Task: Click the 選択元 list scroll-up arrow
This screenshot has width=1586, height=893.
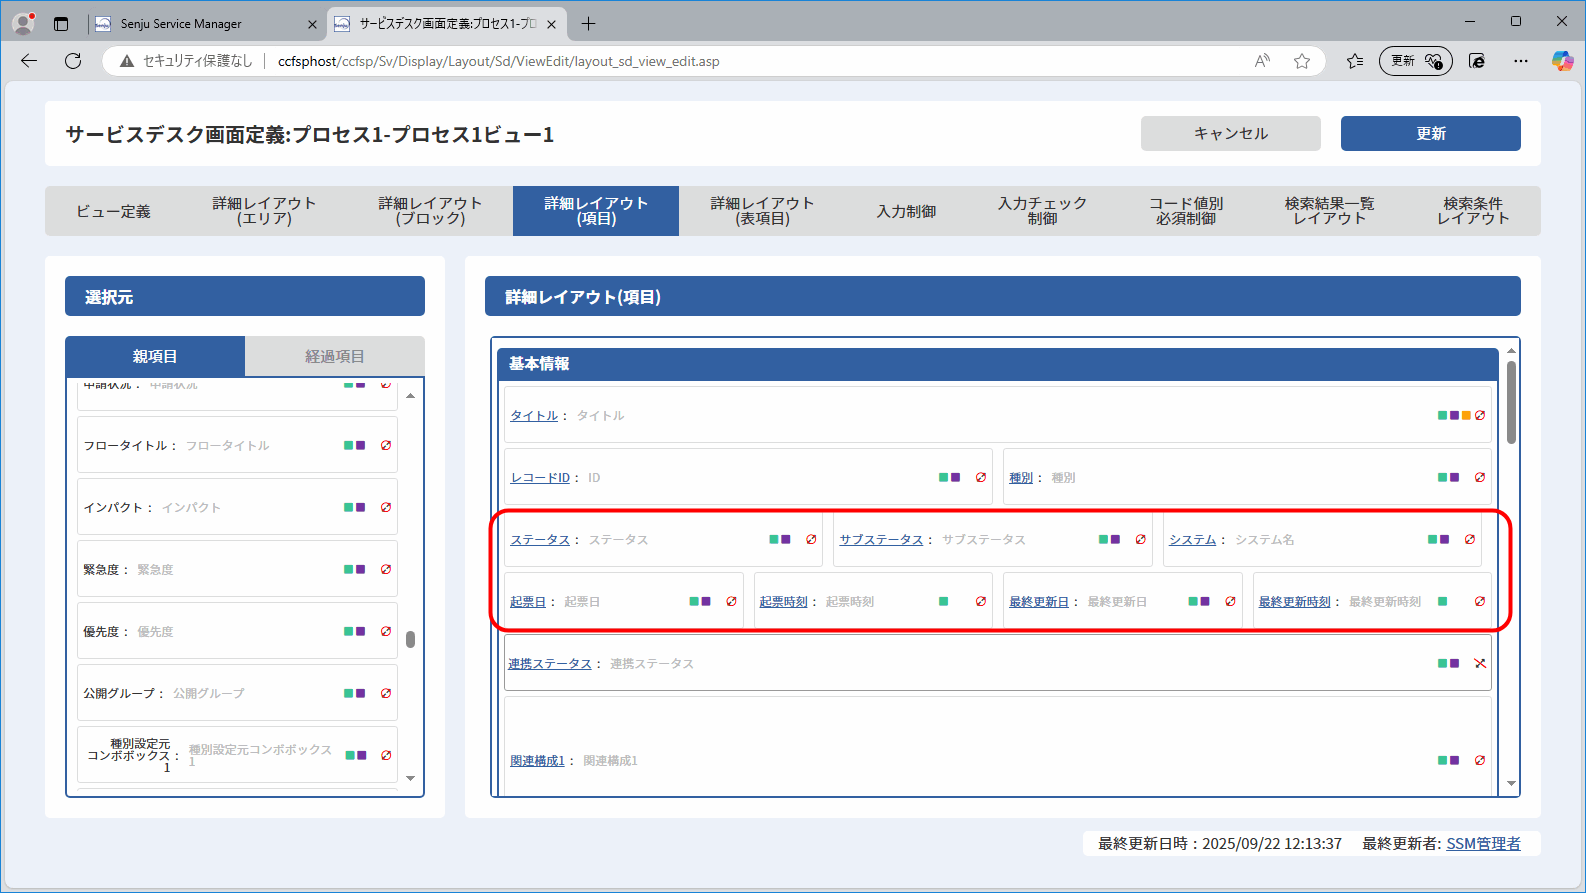Action: click(x=410, y=396)
